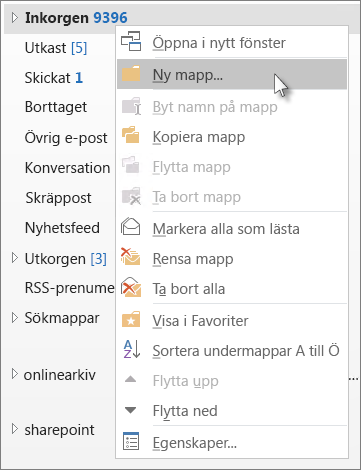
Task: Select Sortera undermappar A till Ö
Action: [x=232, y=350]
